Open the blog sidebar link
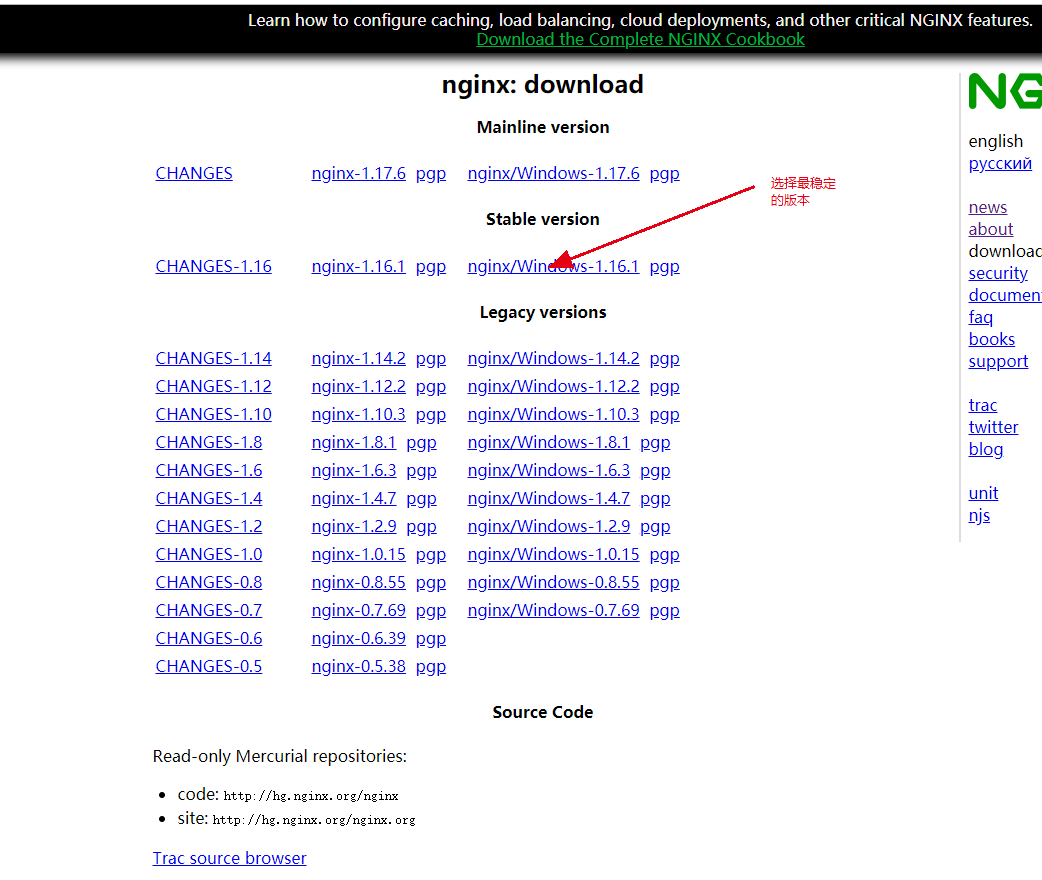Image resolution: width=1042 pixels, height=880 pixels. 986,449
